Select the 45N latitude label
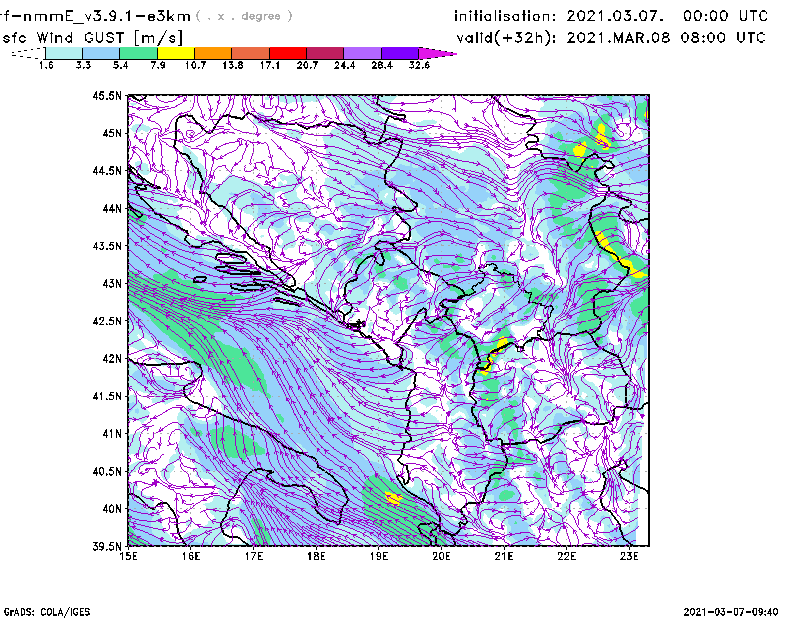Screen dimensions: 800x618 112,133
